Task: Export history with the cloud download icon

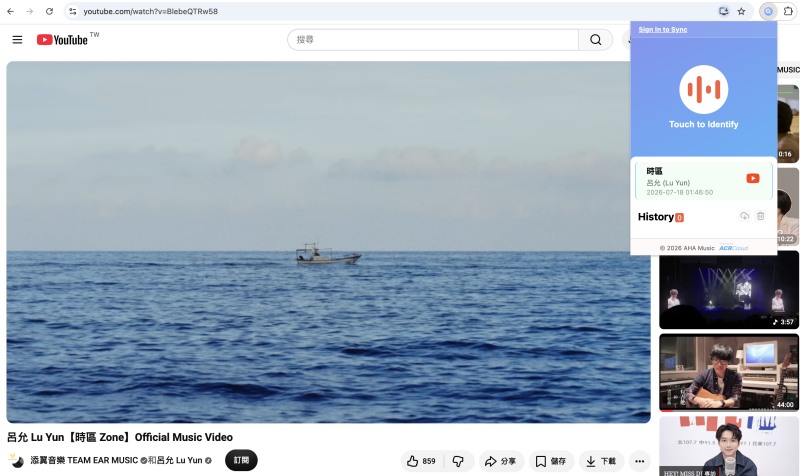Action: [744, 216]
